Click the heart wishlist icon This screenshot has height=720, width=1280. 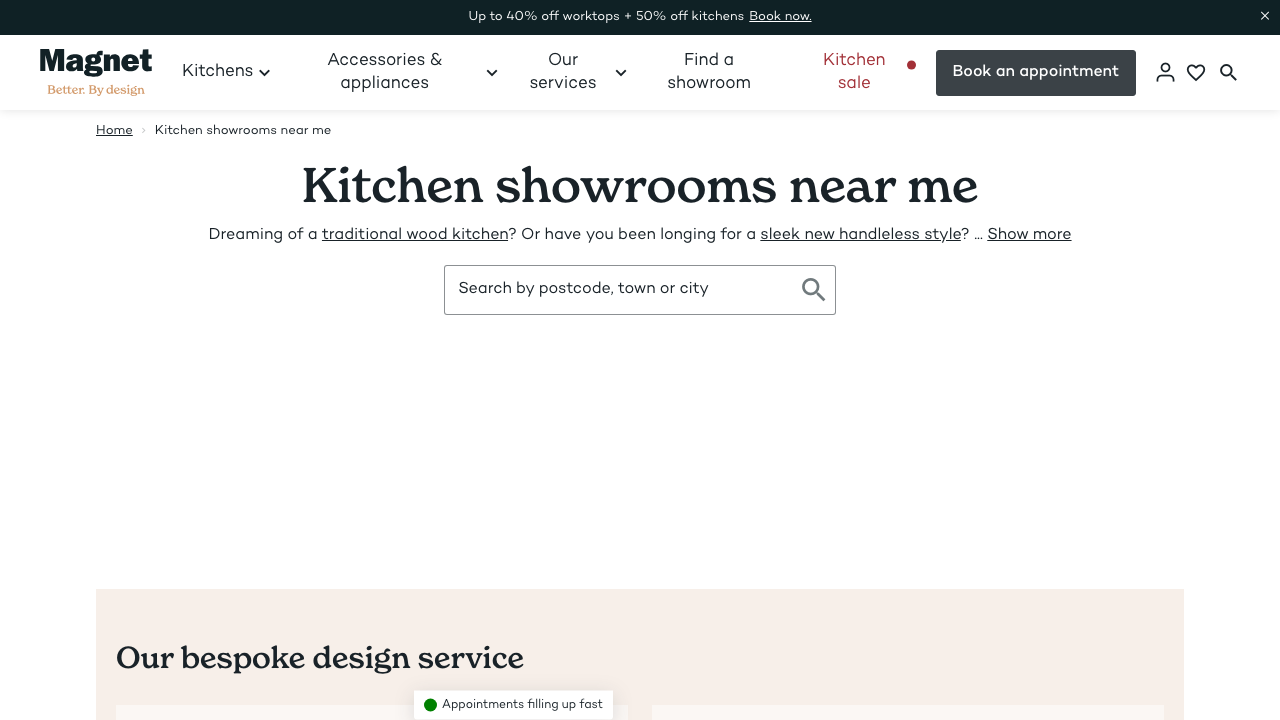[1196, 72]
